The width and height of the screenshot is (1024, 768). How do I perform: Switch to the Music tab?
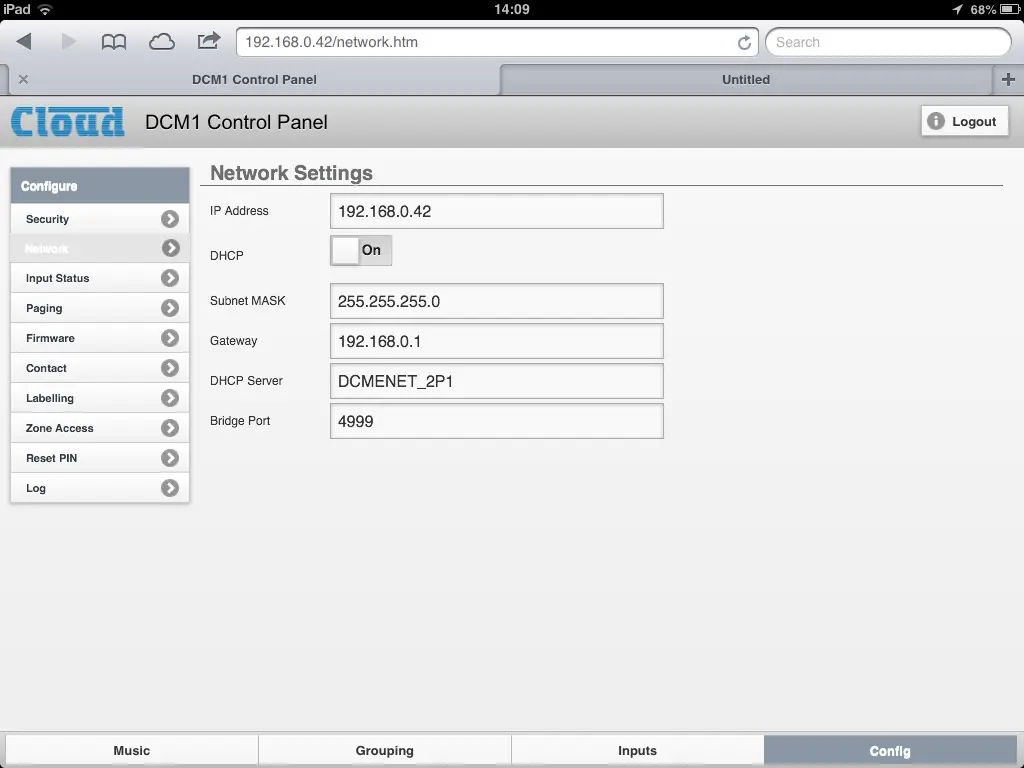(131, 751)
